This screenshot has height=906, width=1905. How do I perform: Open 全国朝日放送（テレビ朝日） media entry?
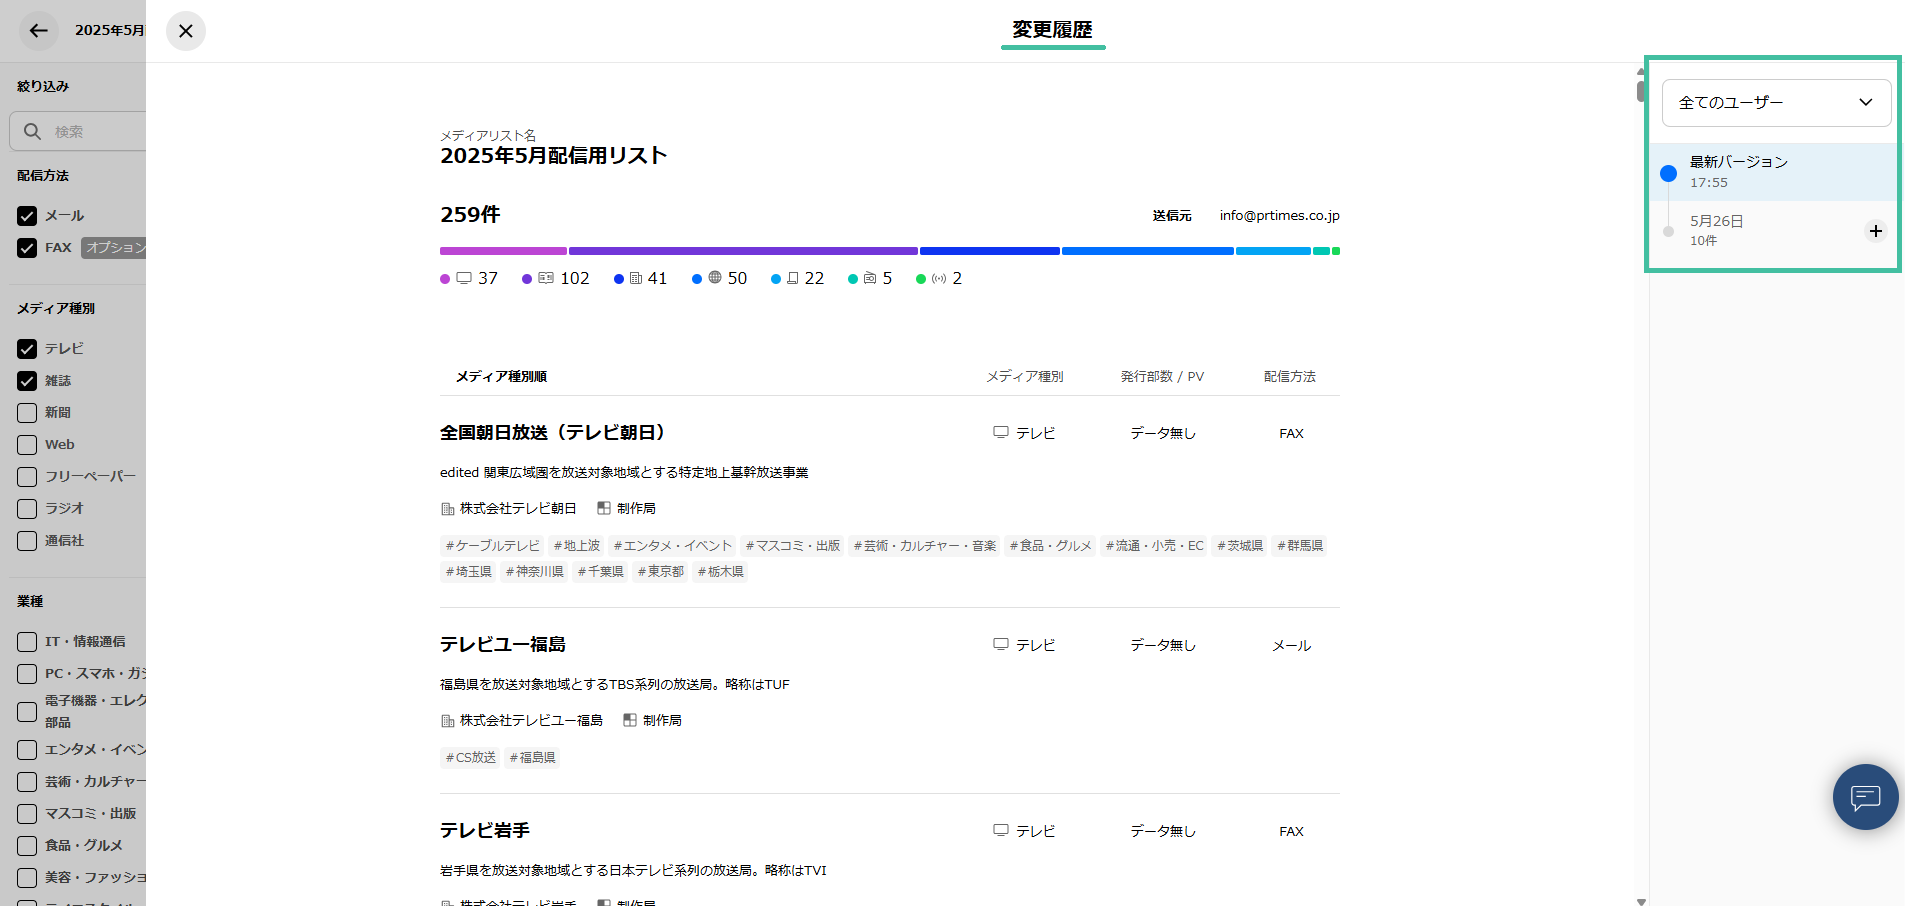[x=552, y=433]
